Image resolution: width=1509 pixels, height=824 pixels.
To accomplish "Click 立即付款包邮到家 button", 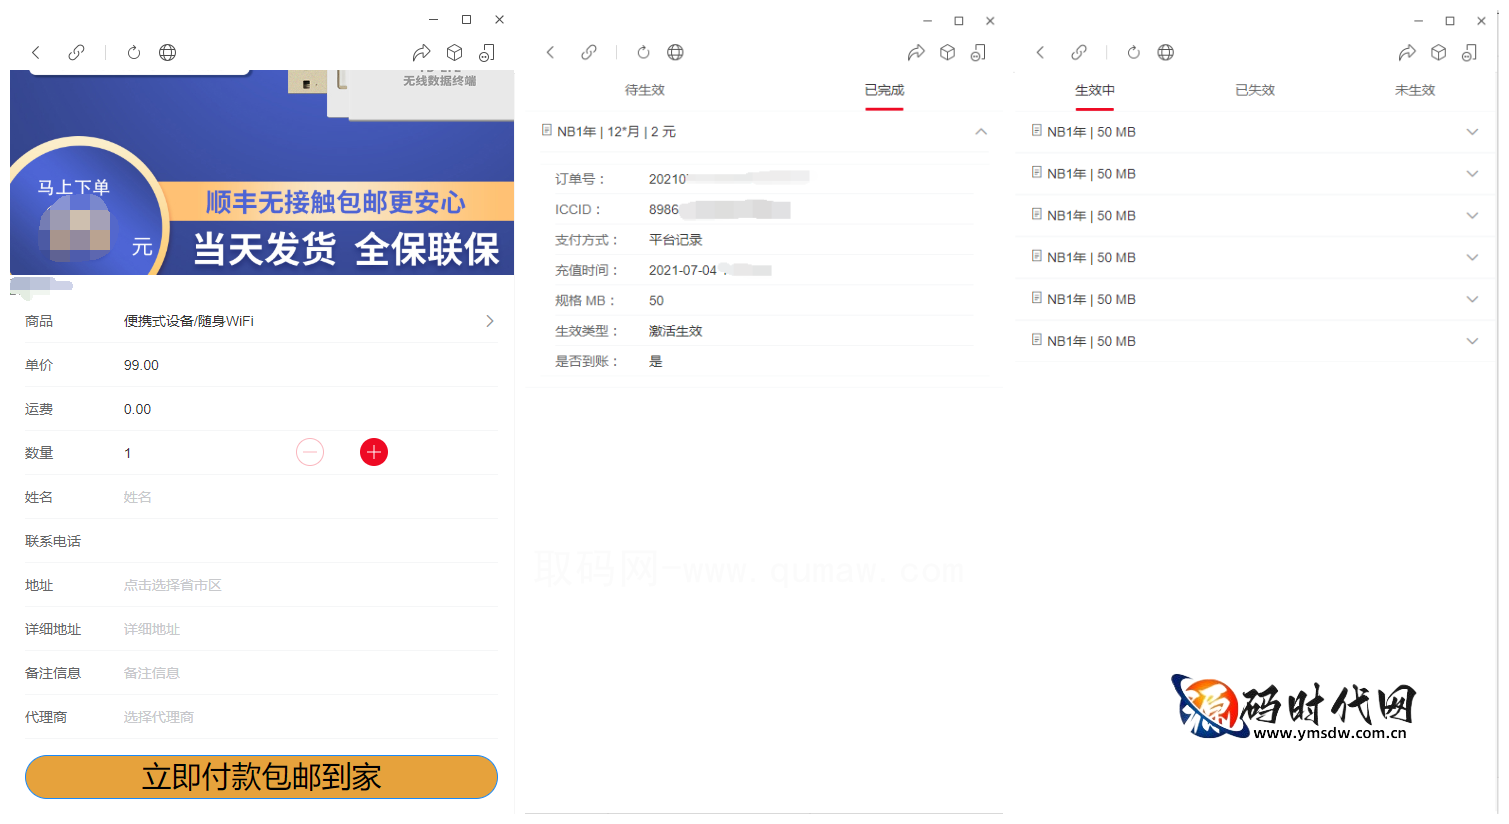I will tap(261, 777).
